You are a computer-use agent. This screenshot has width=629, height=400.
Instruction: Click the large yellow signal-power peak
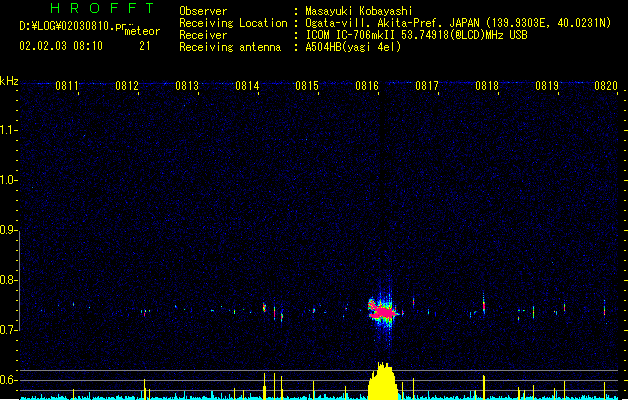383,381
